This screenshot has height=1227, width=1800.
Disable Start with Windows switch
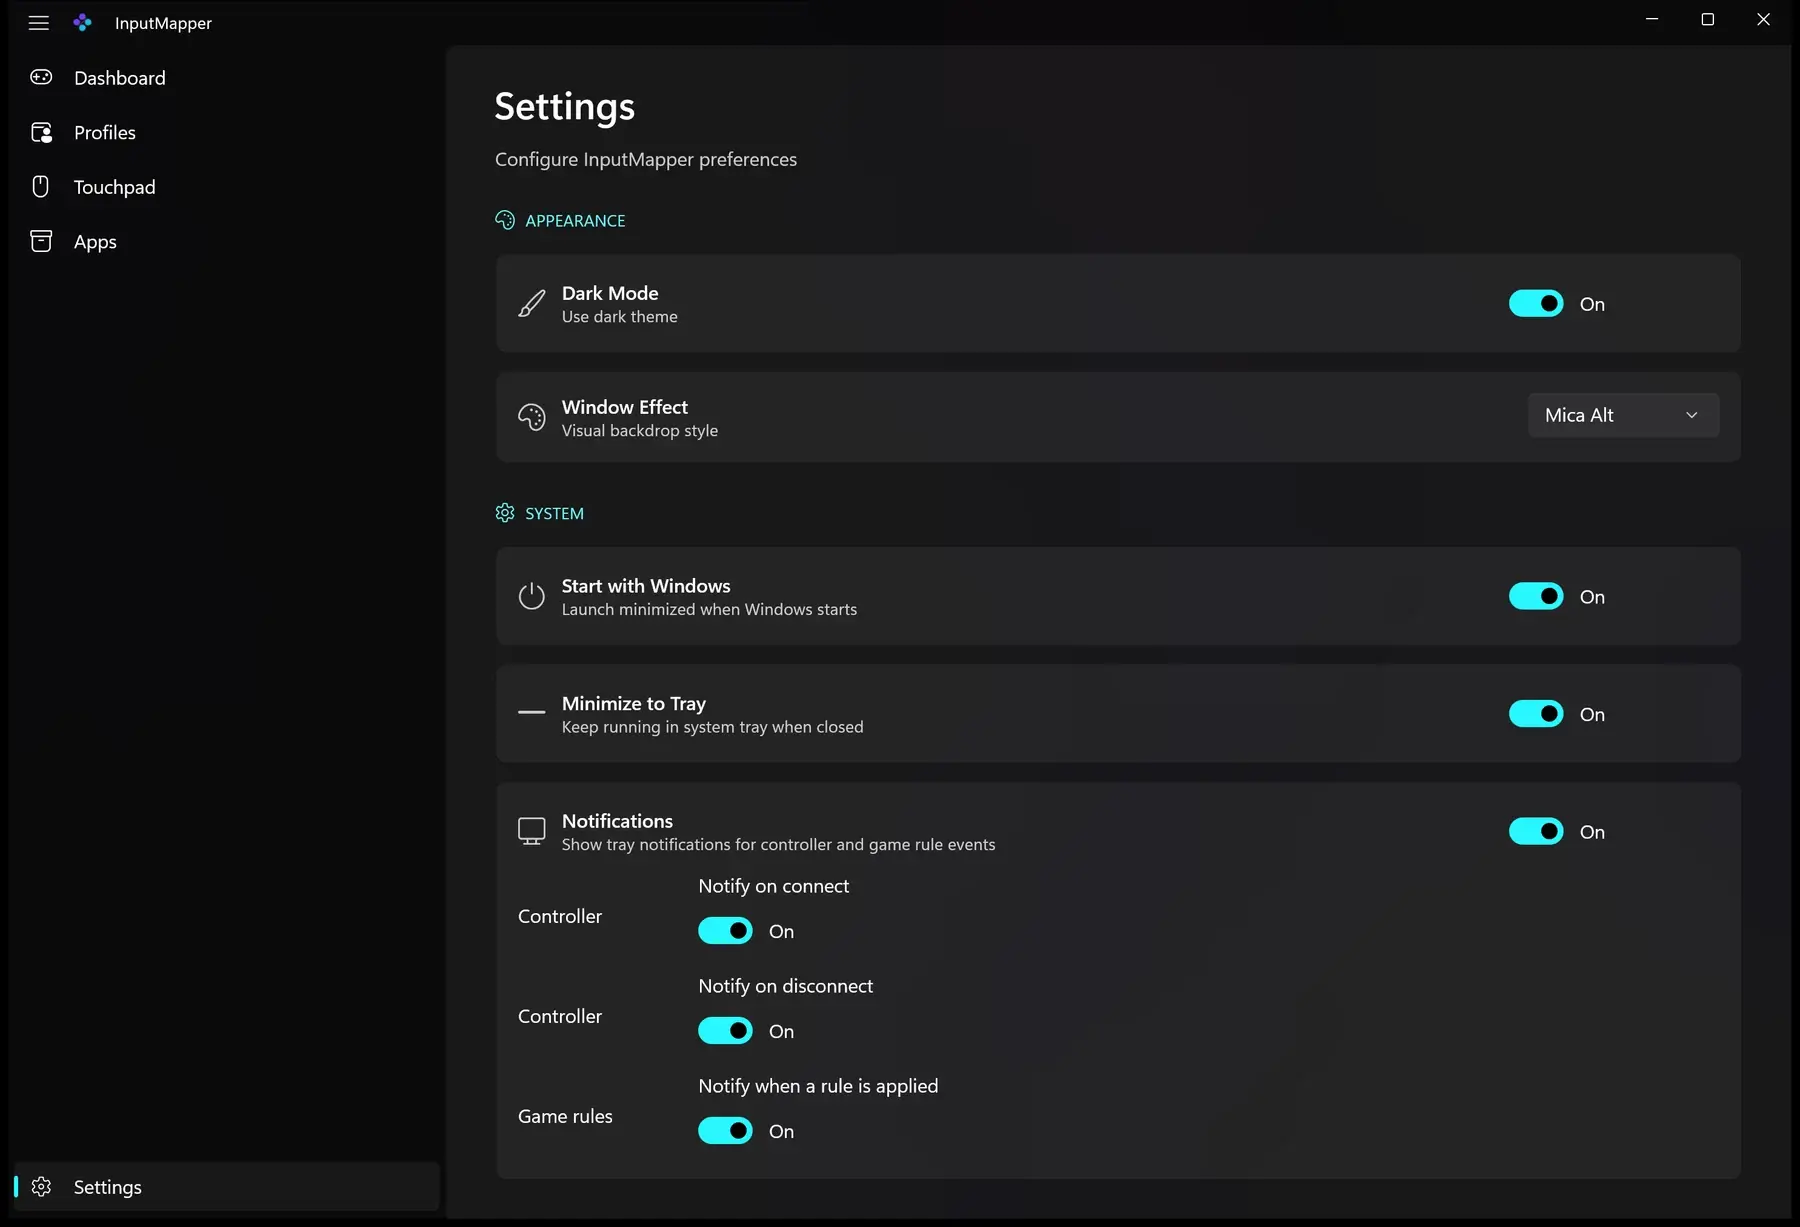pos(1536,596)
